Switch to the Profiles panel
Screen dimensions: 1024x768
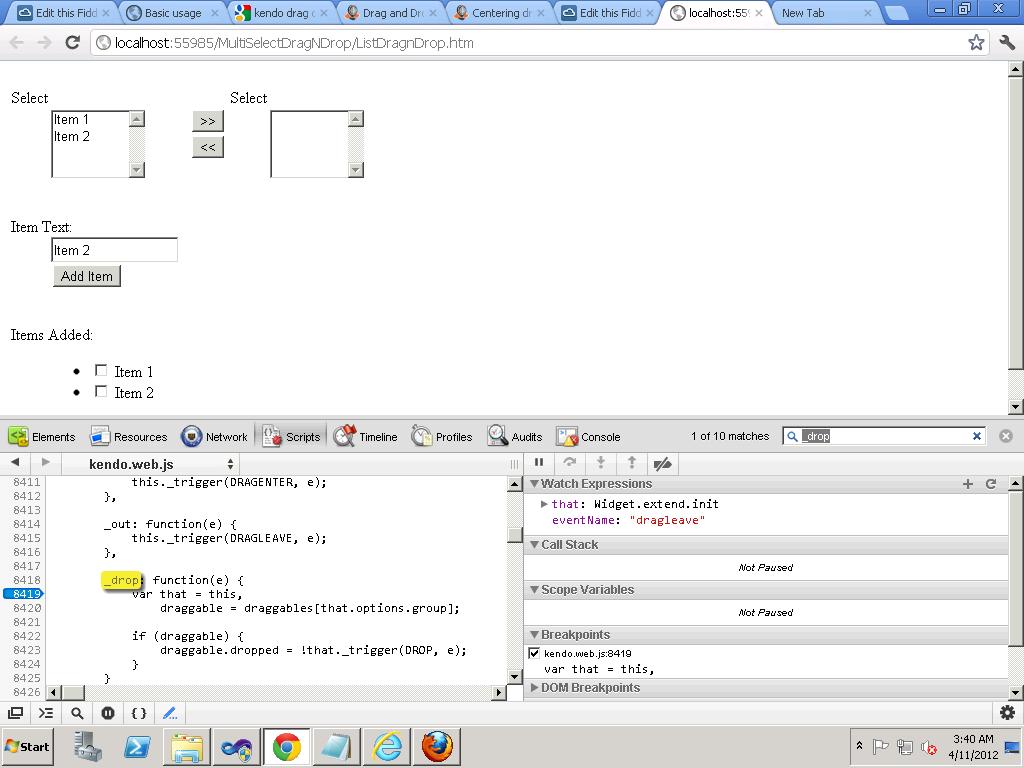(441, 437)
